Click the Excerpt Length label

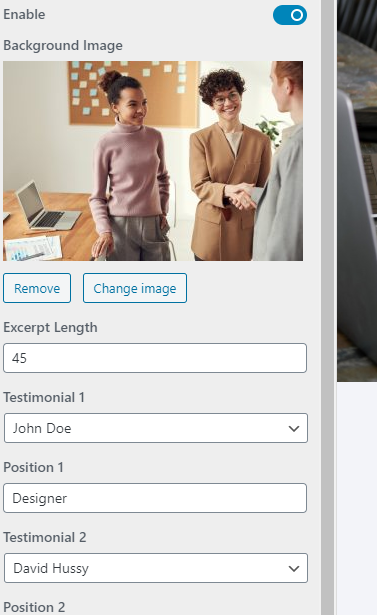click(50, 328)
